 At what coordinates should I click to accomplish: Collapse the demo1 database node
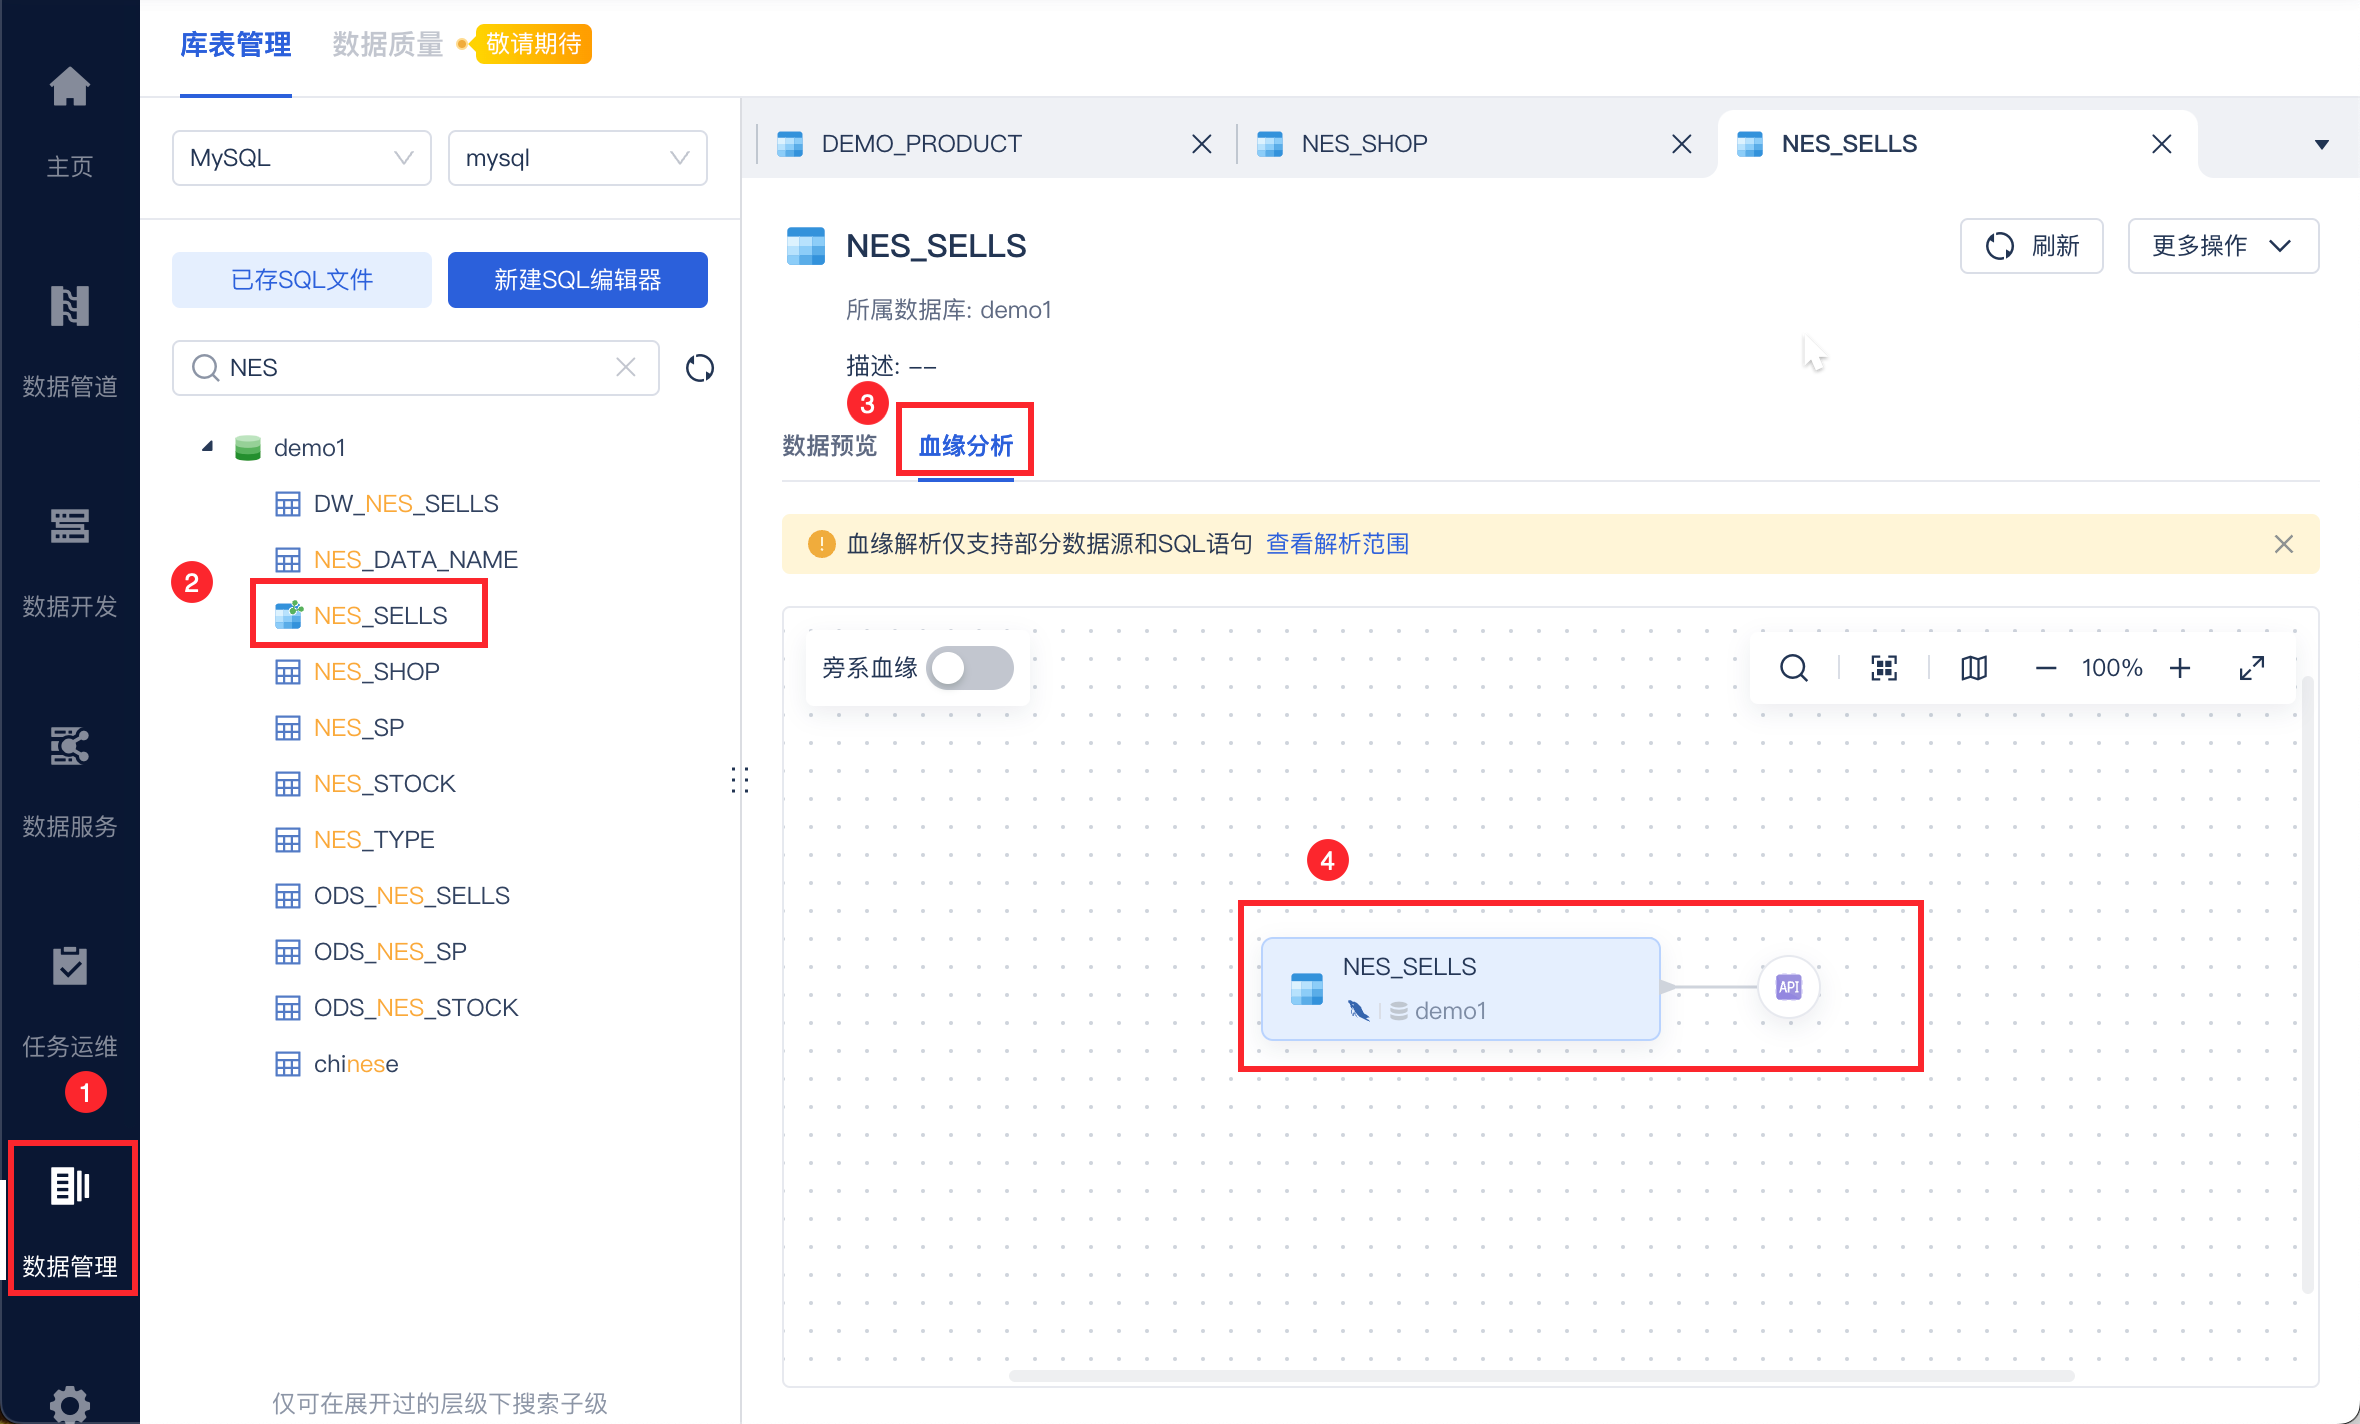[207, 447]
